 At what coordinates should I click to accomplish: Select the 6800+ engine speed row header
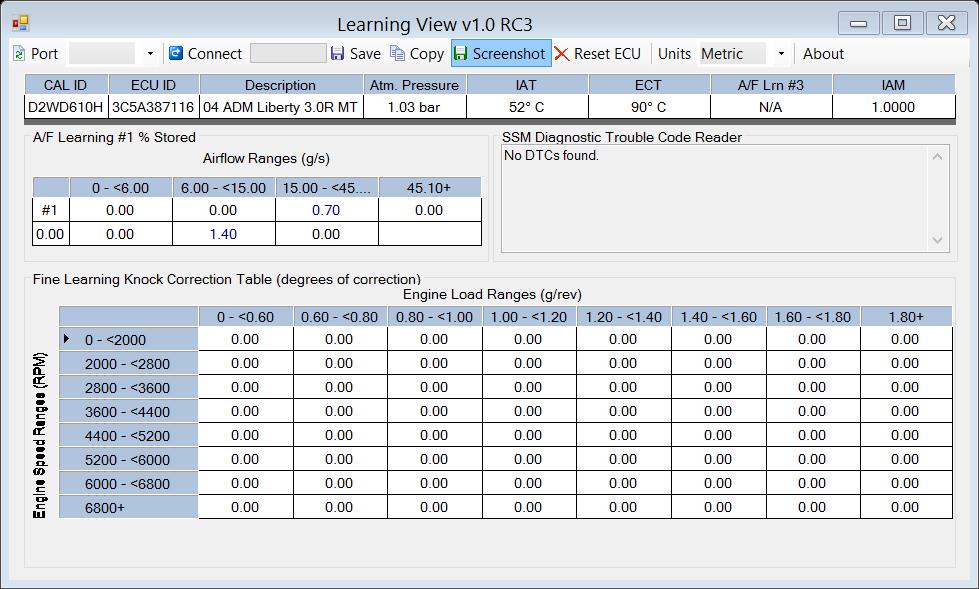(x=129, y=507)
